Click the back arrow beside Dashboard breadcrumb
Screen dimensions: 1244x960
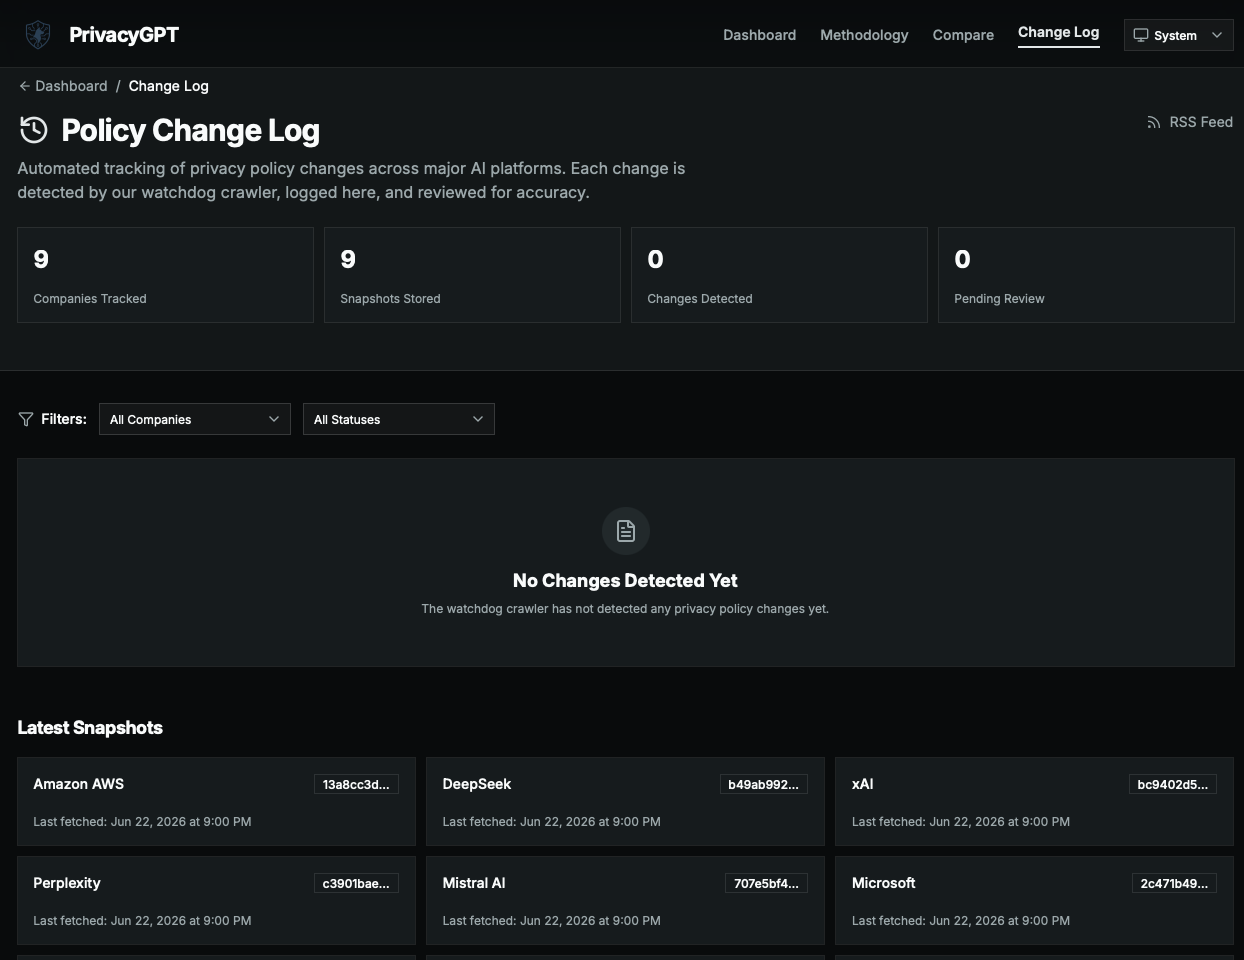point(25,86)
